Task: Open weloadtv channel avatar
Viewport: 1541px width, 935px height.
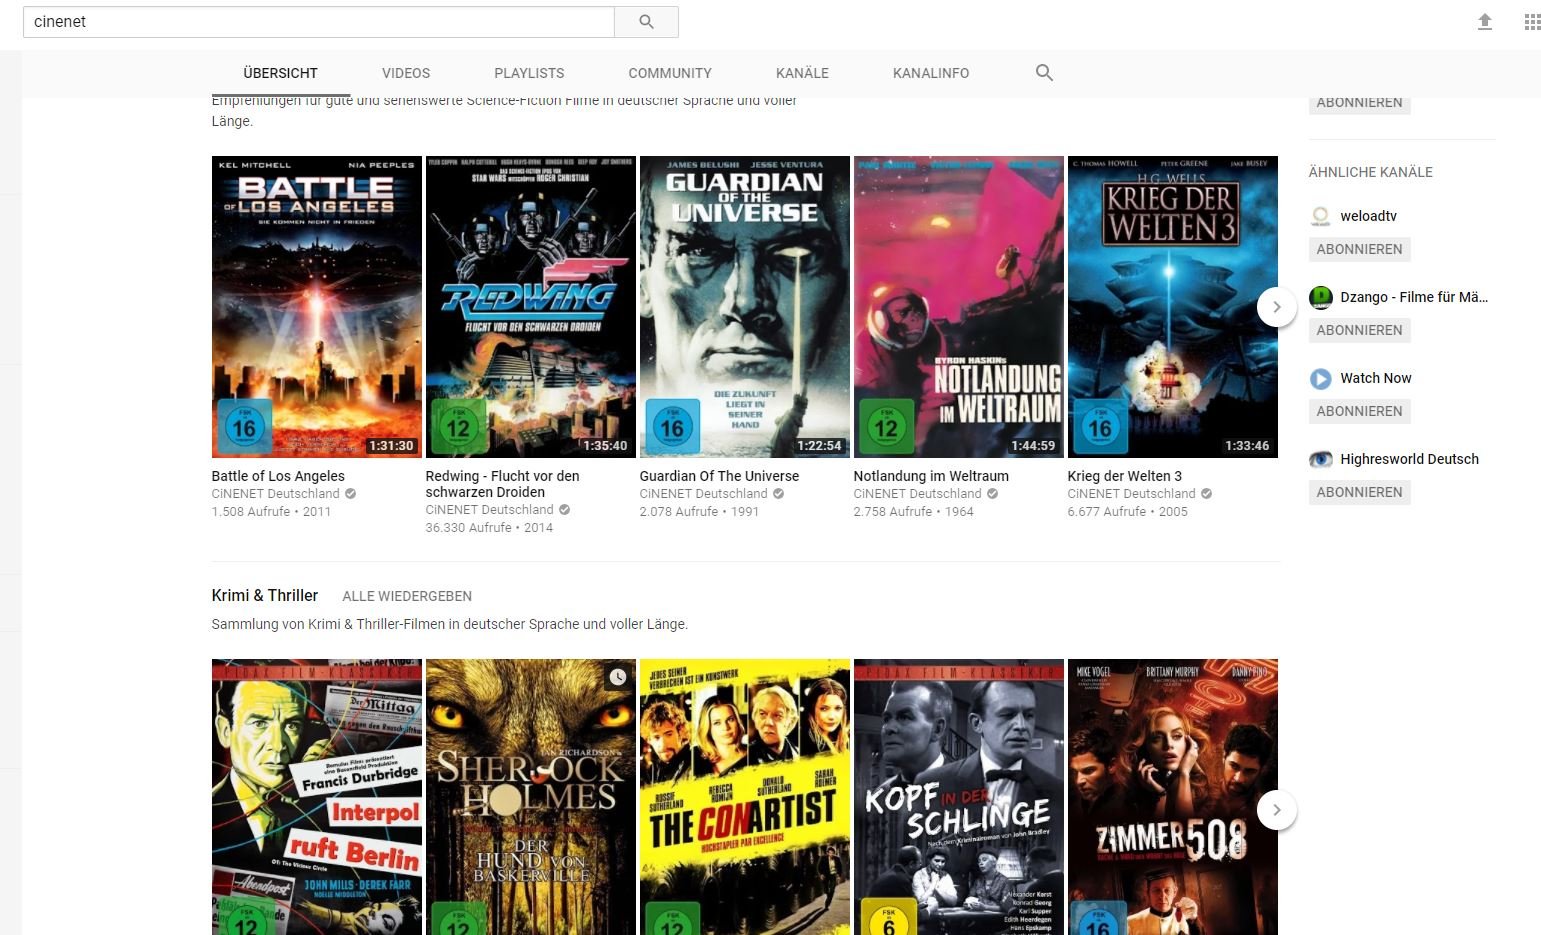Action: pos(1321,216)
